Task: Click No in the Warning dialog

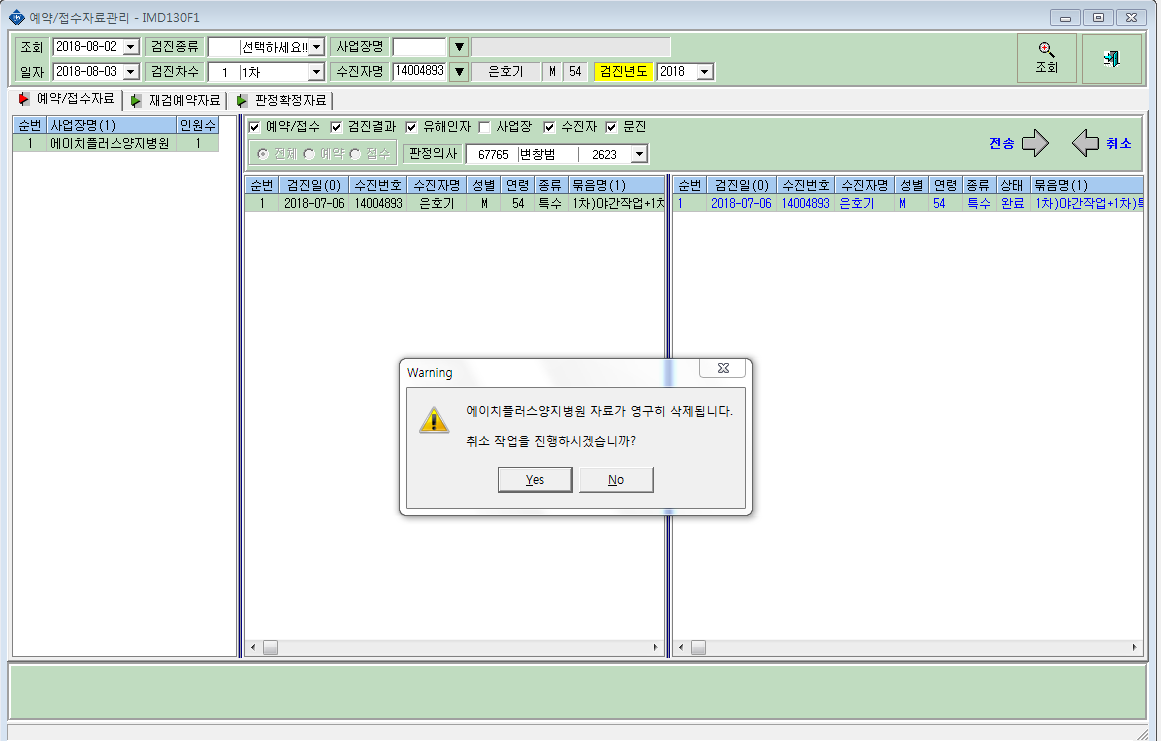Action: (616, 480)
